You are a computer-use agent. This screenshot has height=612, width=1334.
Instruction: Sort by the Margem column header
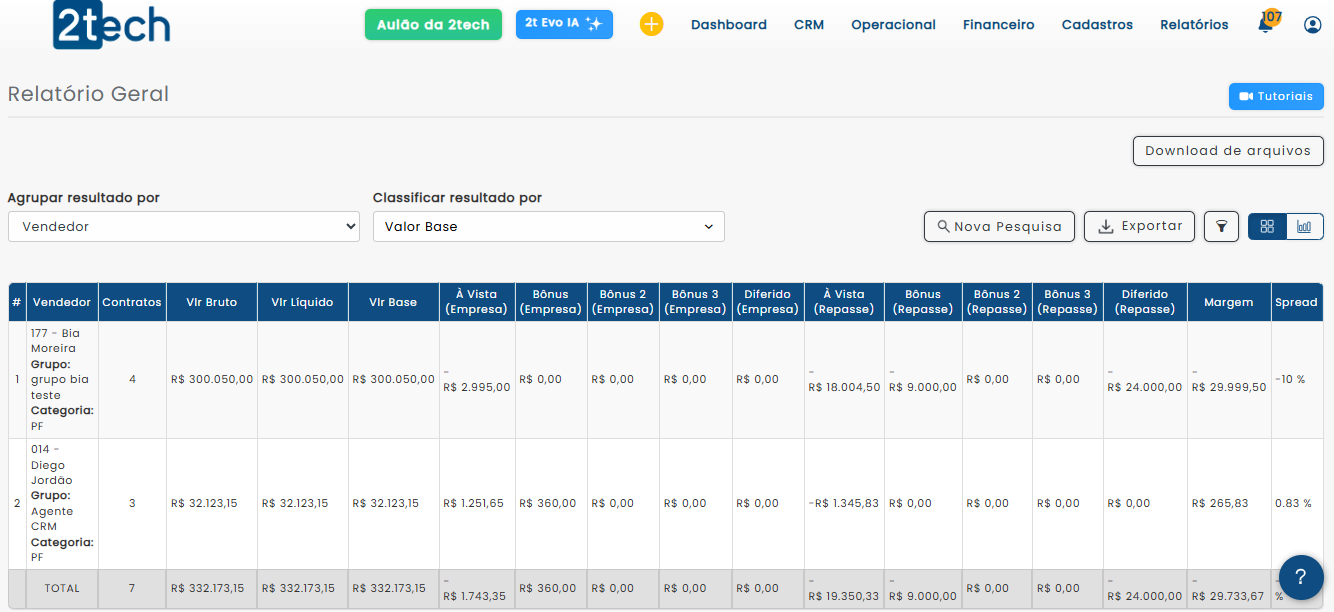coord(1228,302)
